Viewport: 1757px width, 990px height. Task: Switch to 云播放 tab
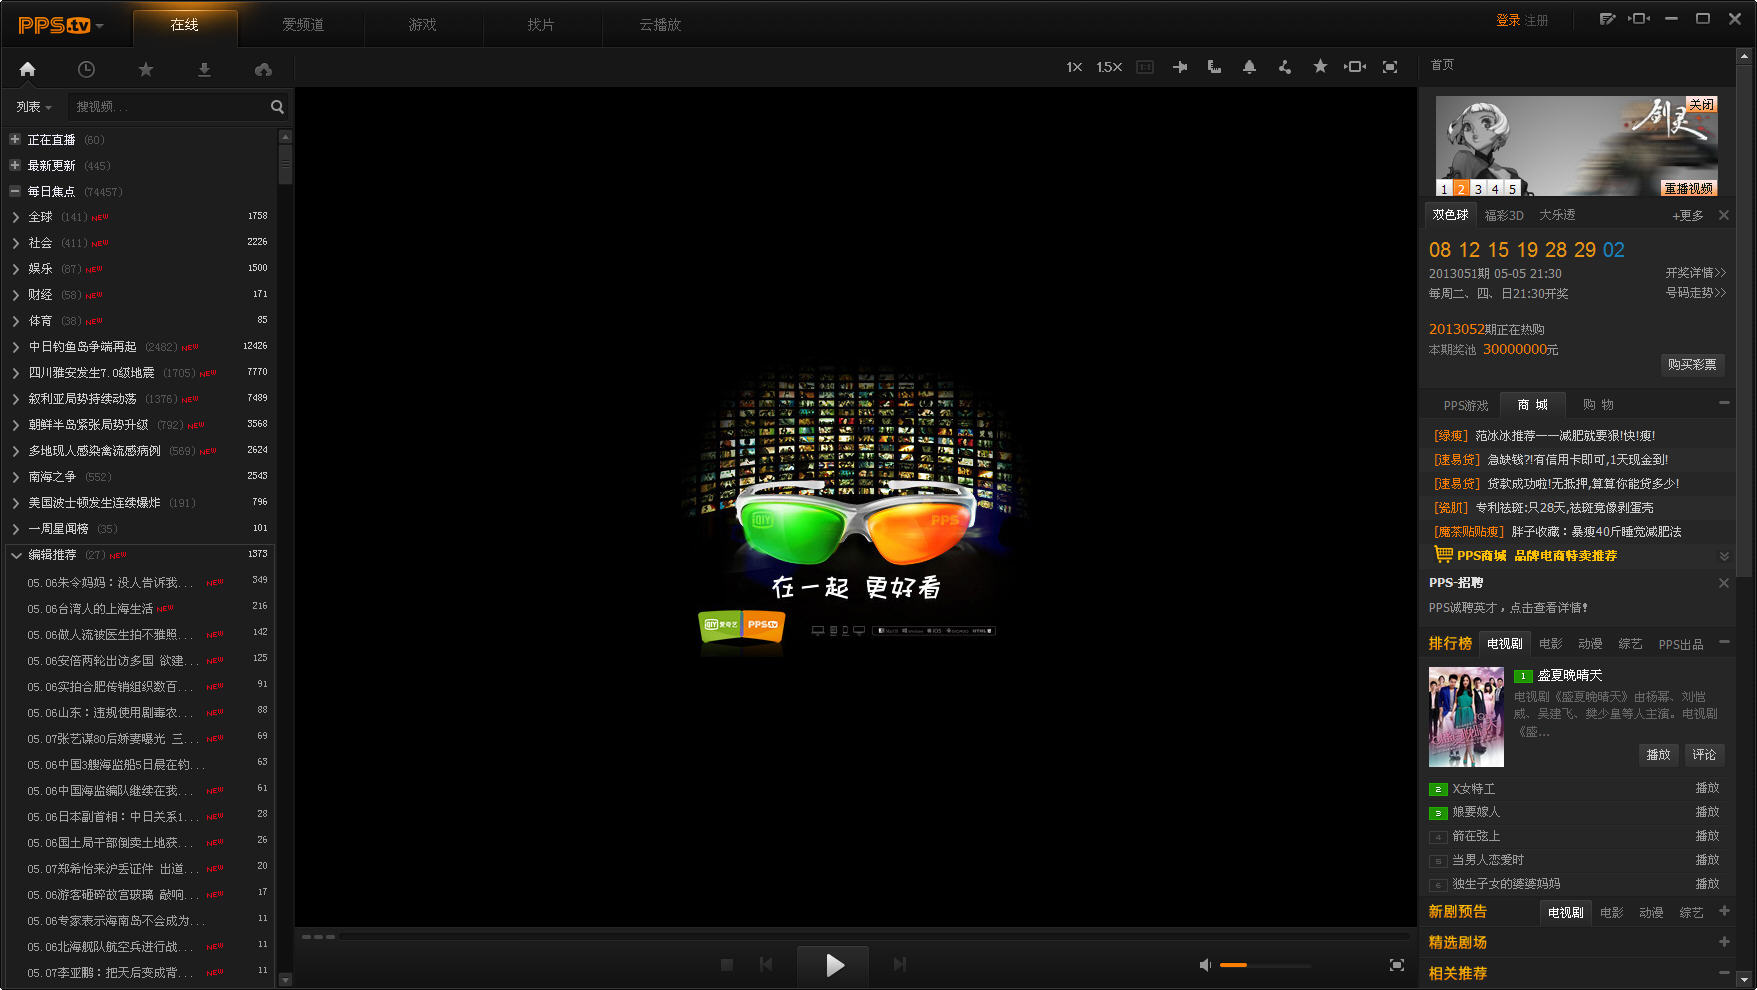660,25
